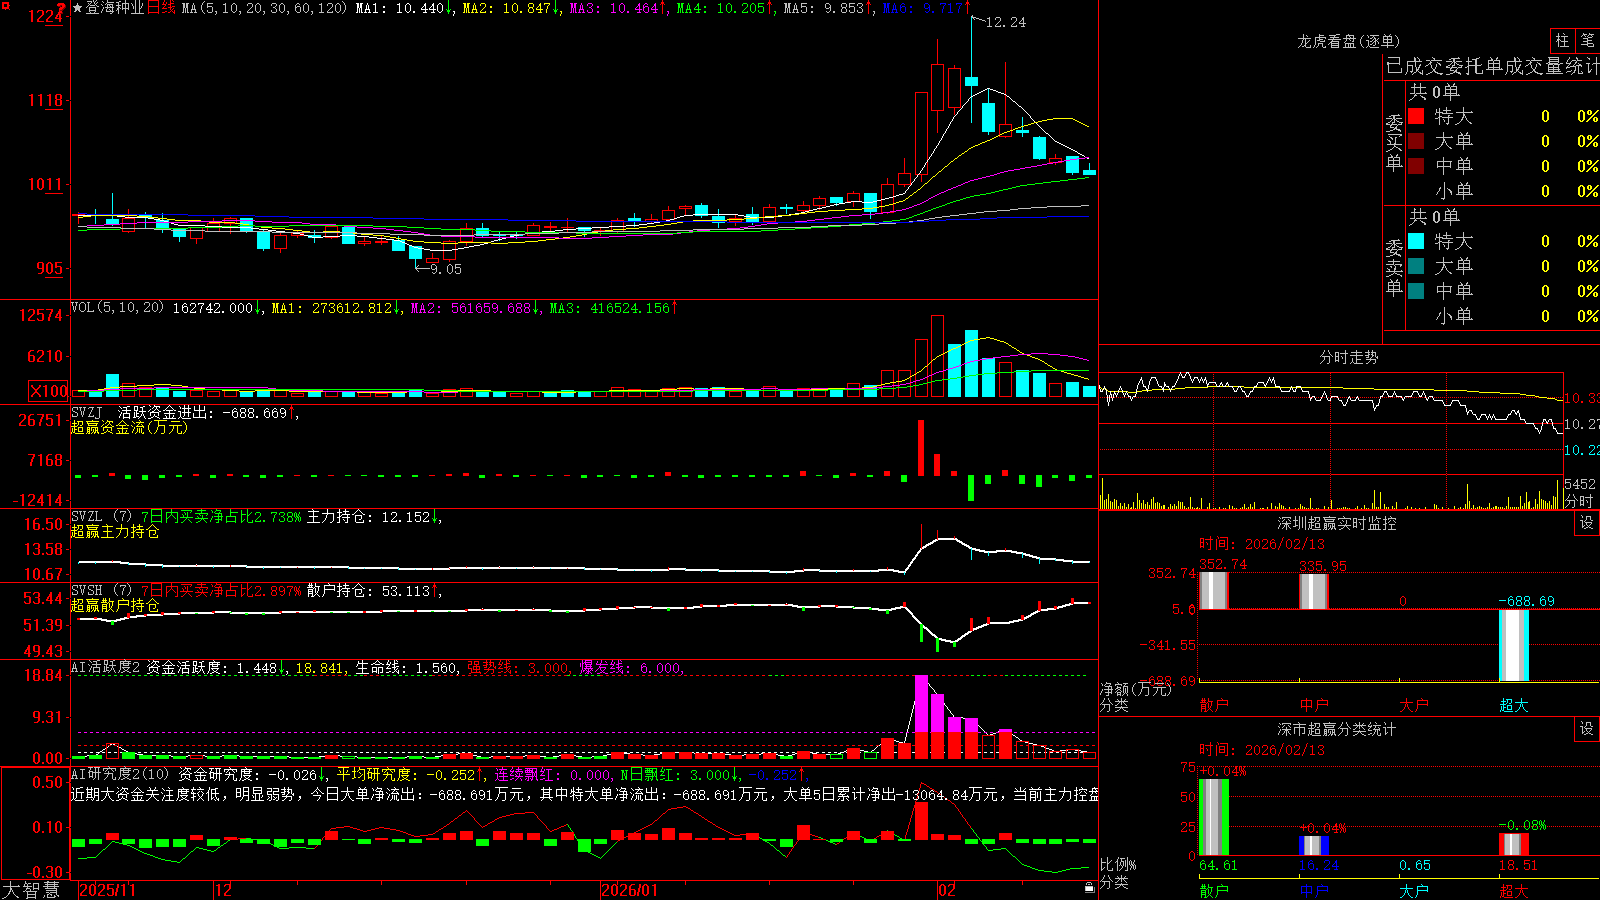The image size is (1600, 900).
Task: Click the 超赢资金流(万元) yellow label
Action: coord(129,427)
